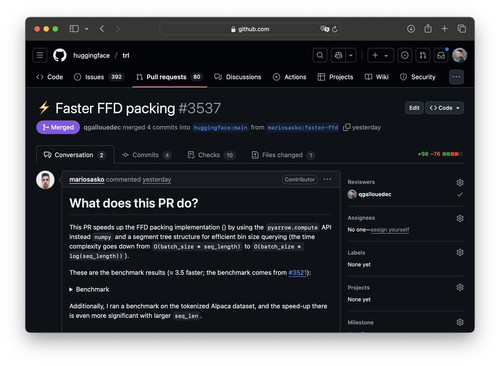Open the Reviewers settings gear
The height and width of the screenshot is (366, 500).
pos(460,182)
